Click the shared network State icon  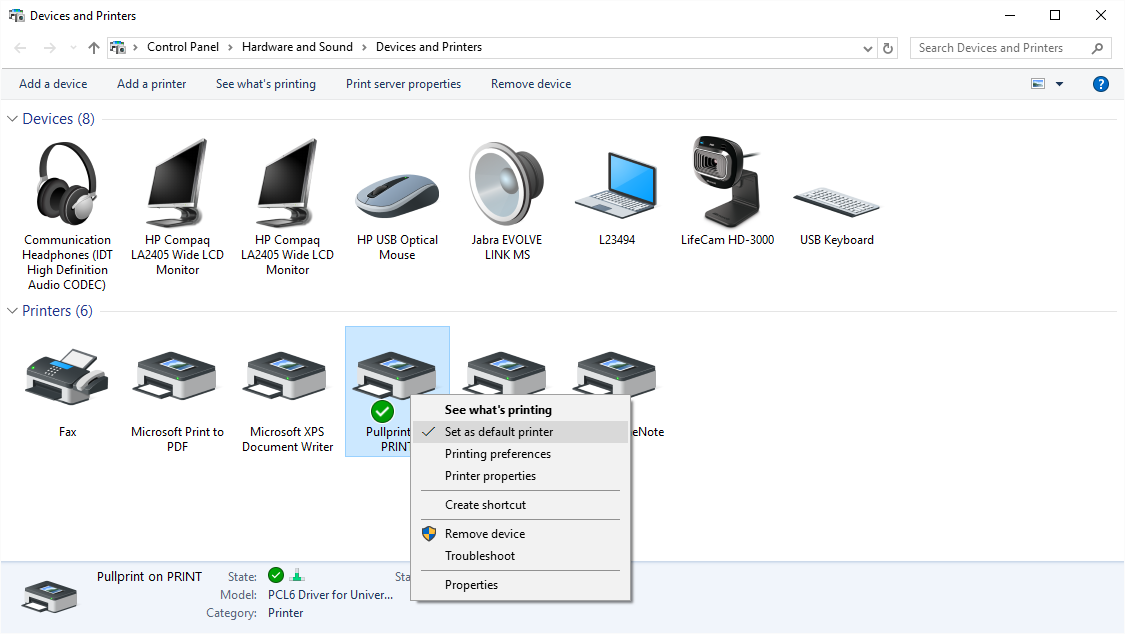tap(297, 575)
